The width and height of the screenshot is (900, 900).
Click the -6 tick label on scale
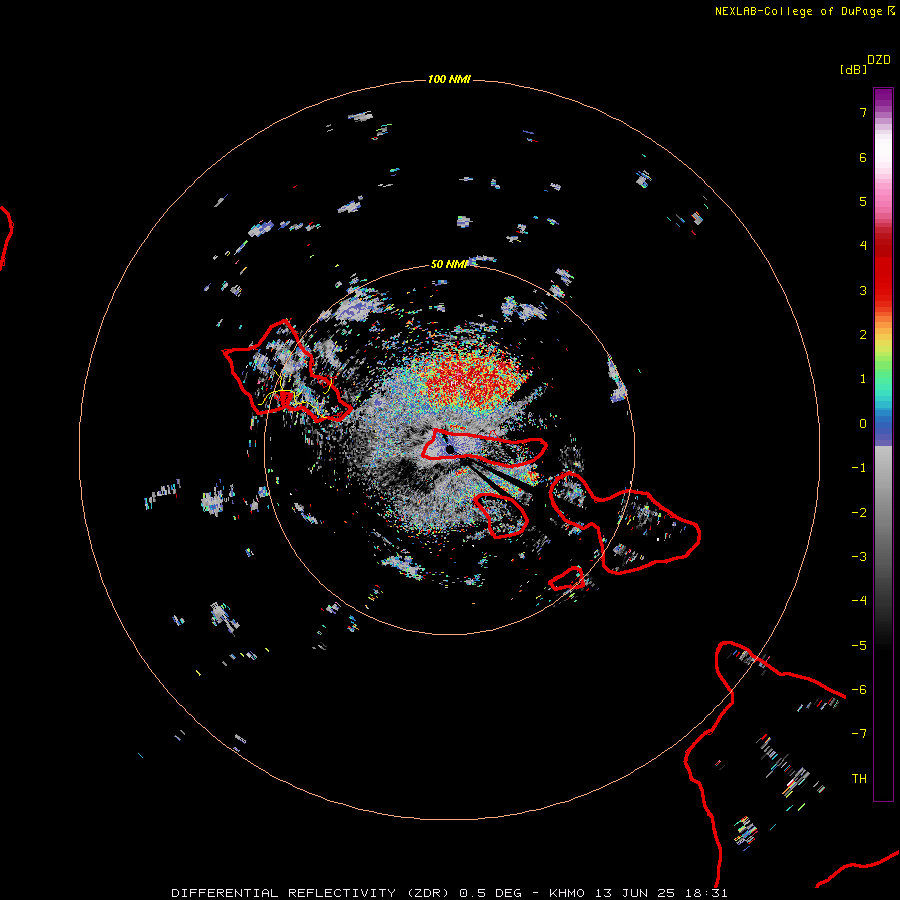pos(859,690)
